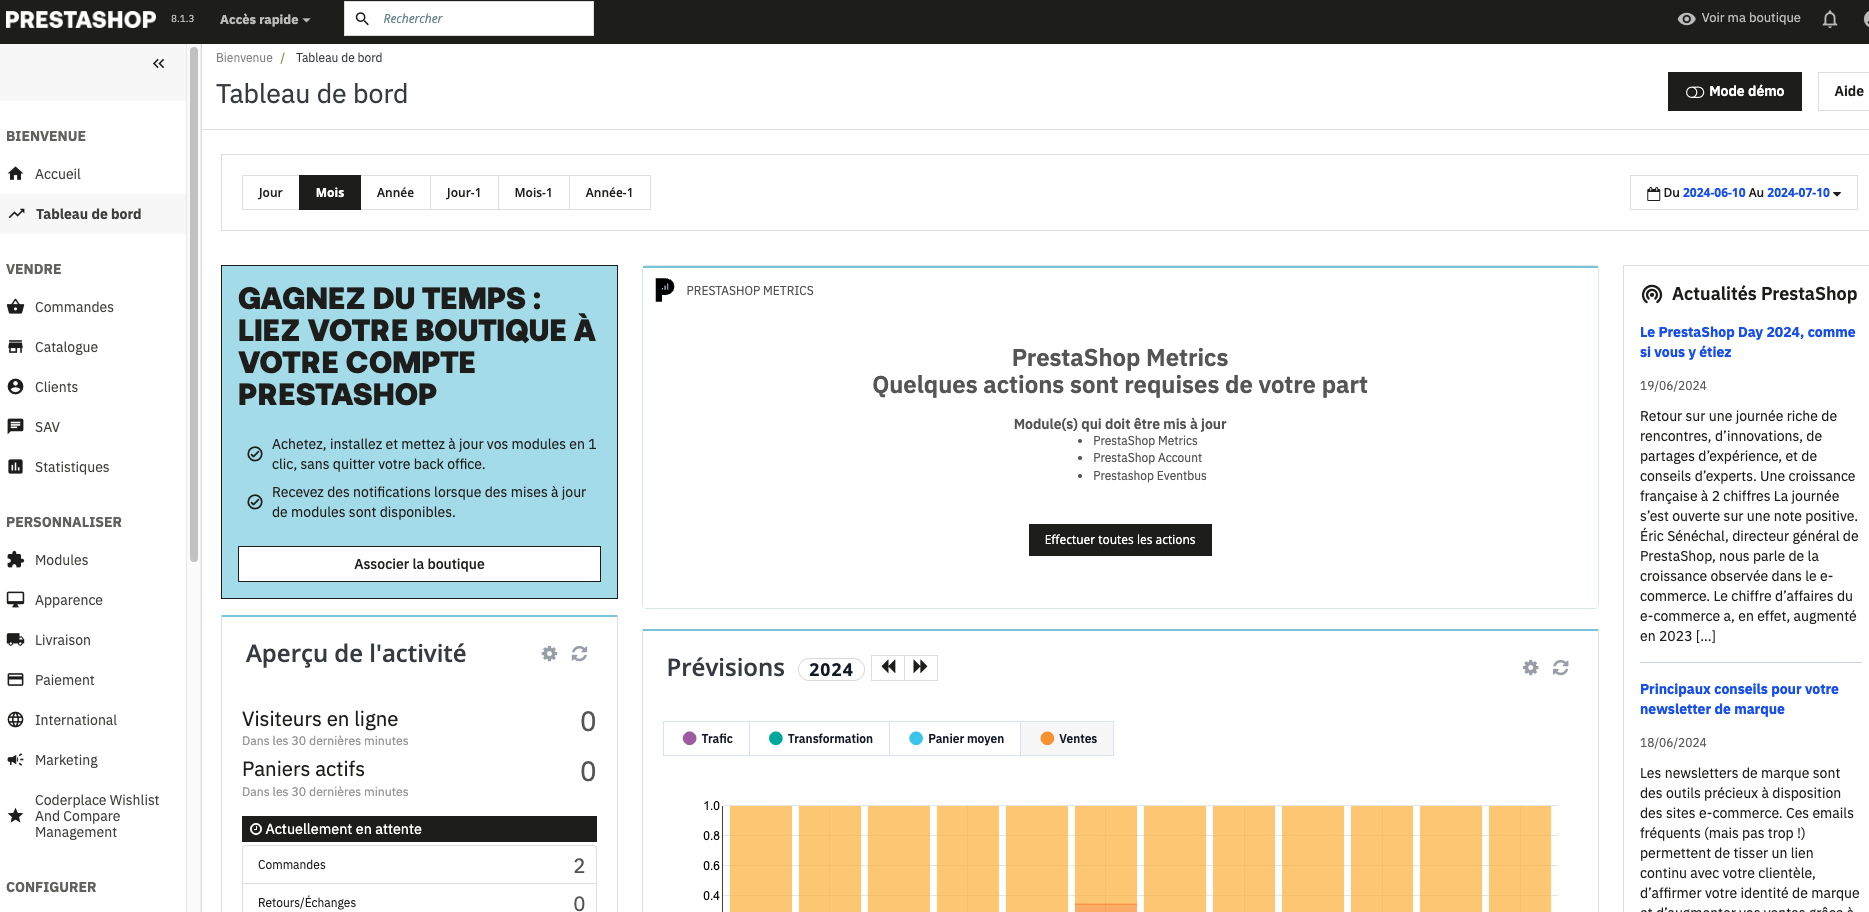Click the Marketing megaphone icon
The image size is (1869, 912).
(x=16, y=760)
